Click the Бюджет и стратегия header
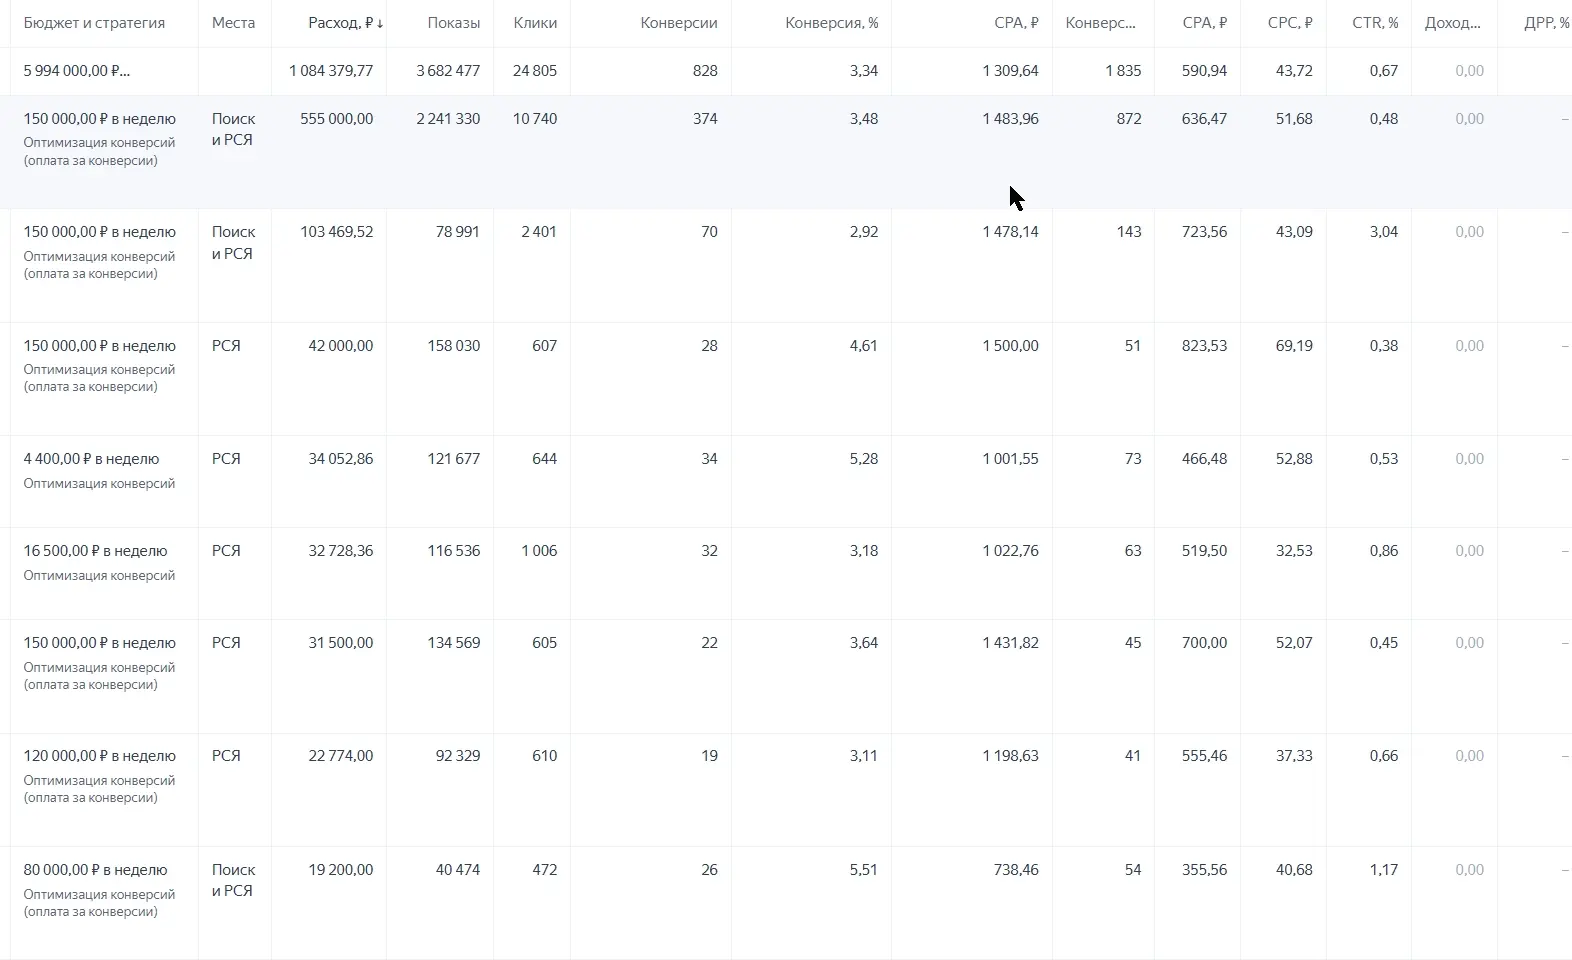This screenshot has height=960, width=1572. point(94,23)
